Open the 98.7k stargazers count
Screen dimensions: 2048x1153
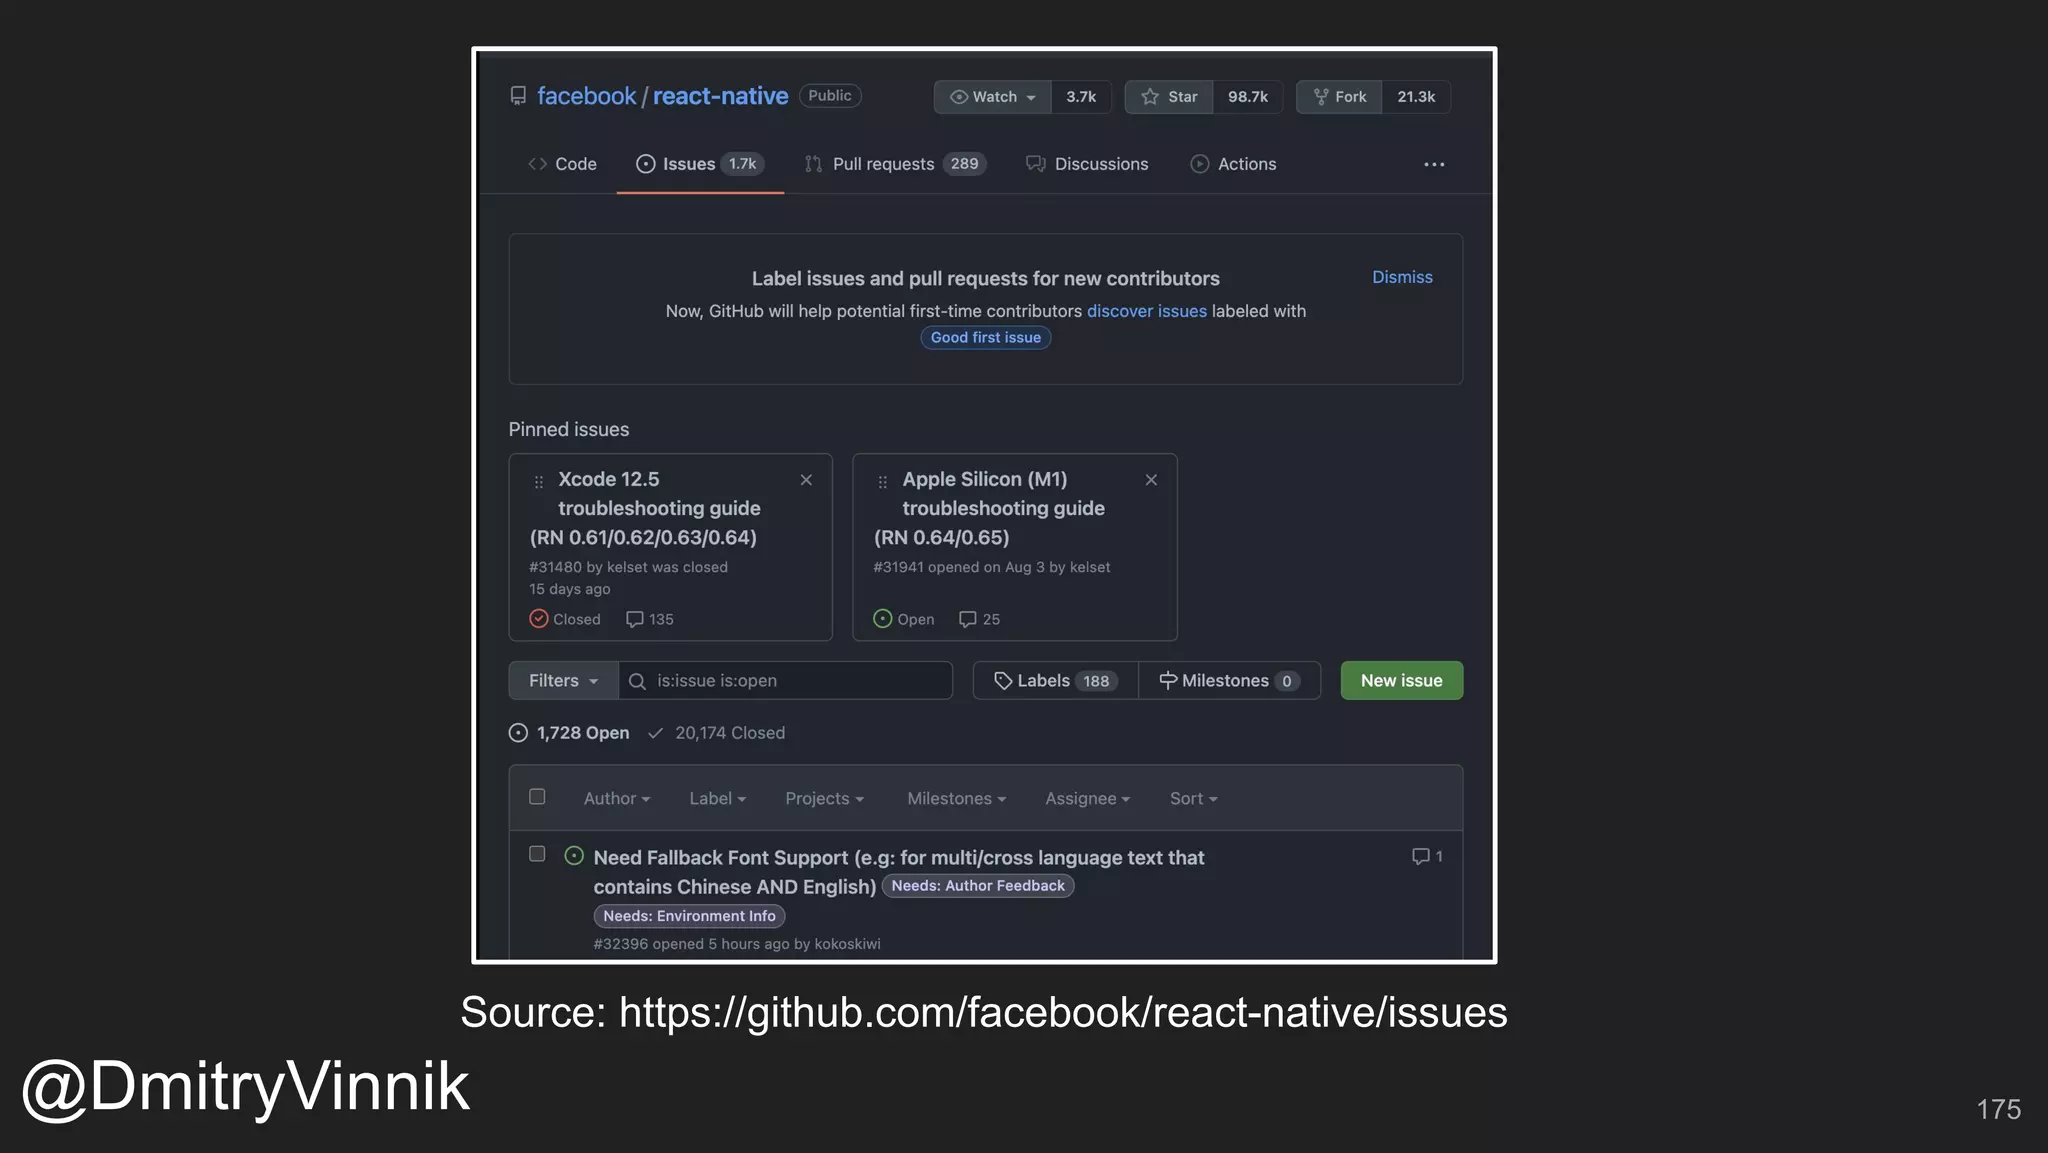[1247, 97]
